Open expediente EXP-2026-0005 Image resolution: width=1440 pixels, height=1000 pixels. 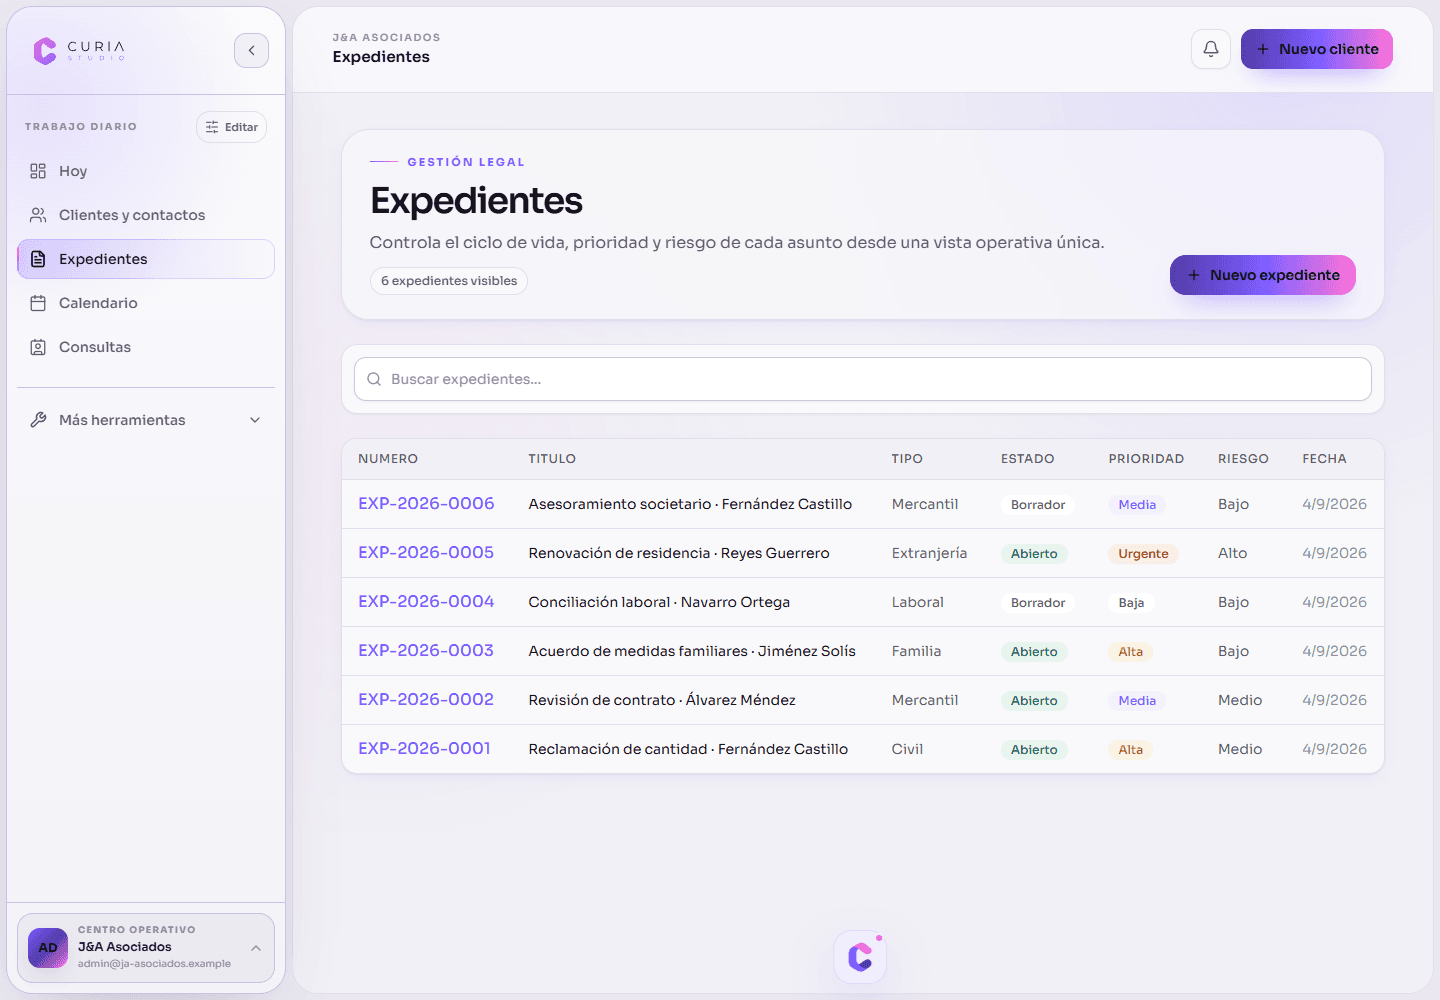pyautogui.click(x=426, y=553)
